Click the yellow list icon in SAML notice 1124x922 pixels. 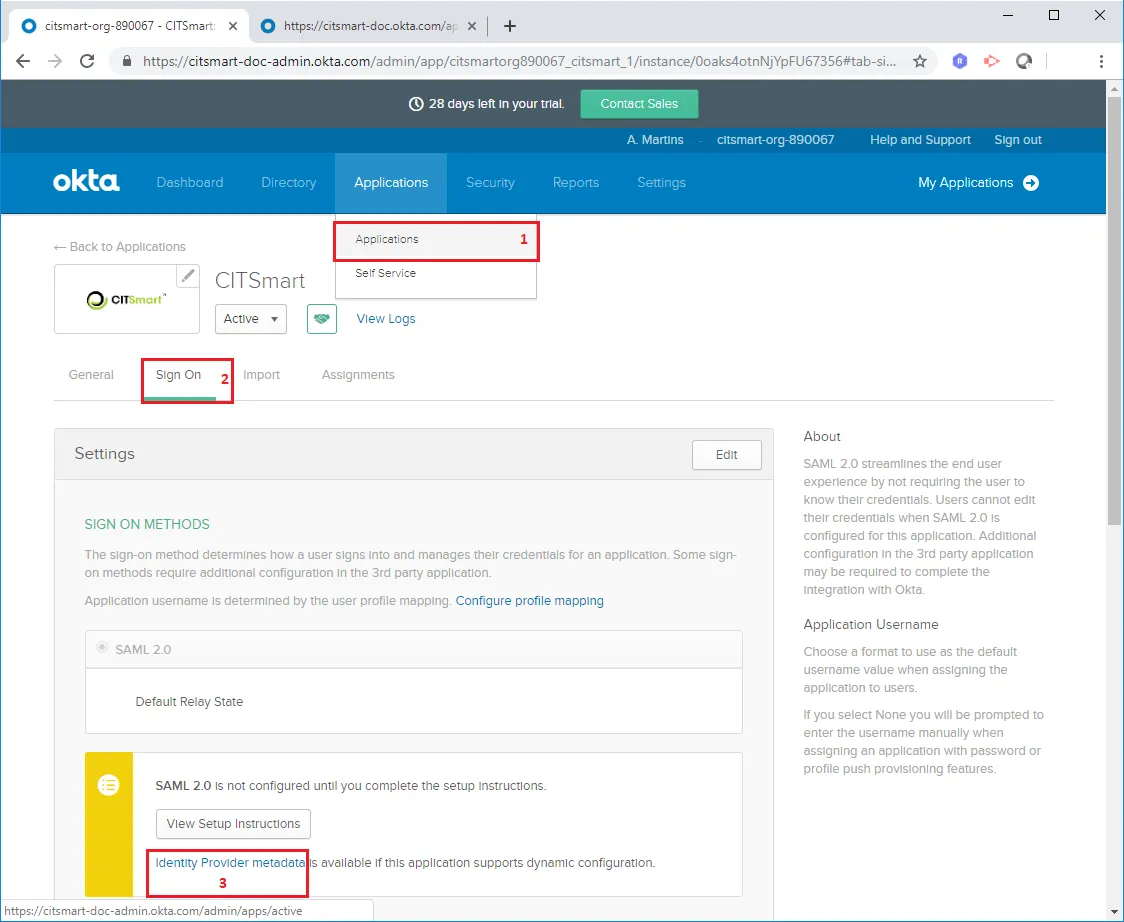108,784
